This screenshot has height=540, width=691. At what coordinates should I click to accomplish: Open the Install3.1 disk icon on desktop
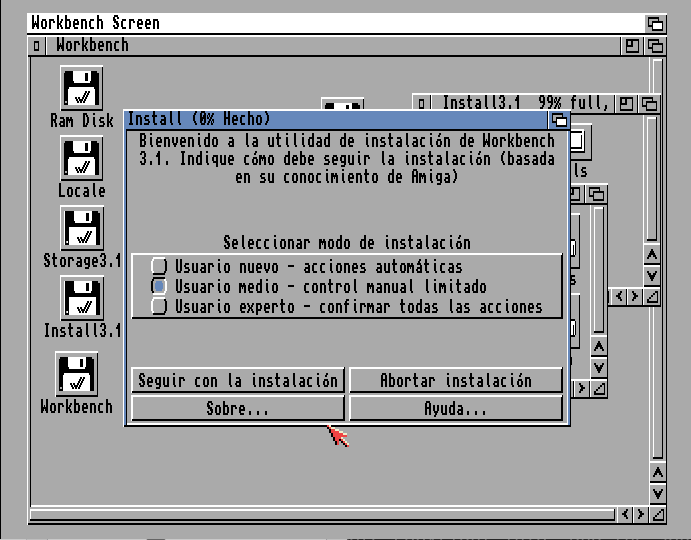(81, 298)
